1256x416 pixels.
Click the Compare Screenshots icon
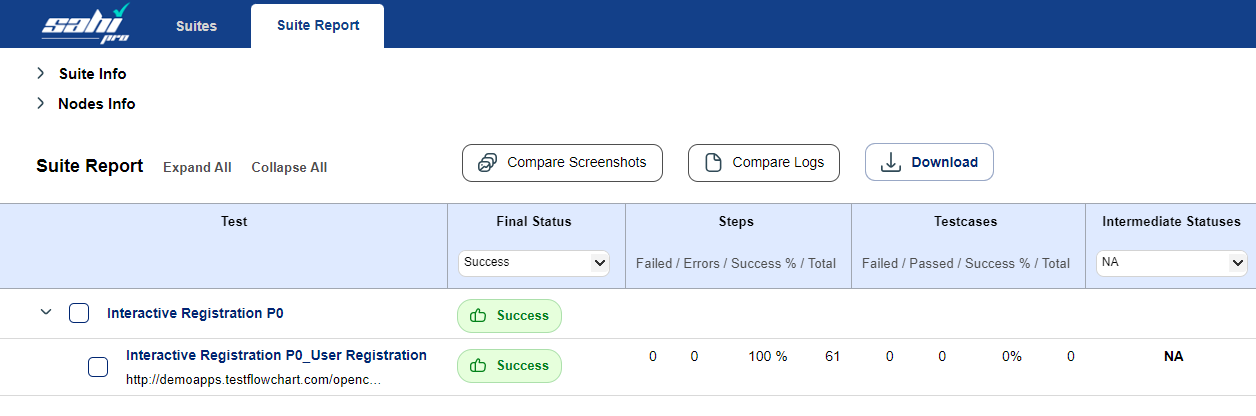click(487, 163)
